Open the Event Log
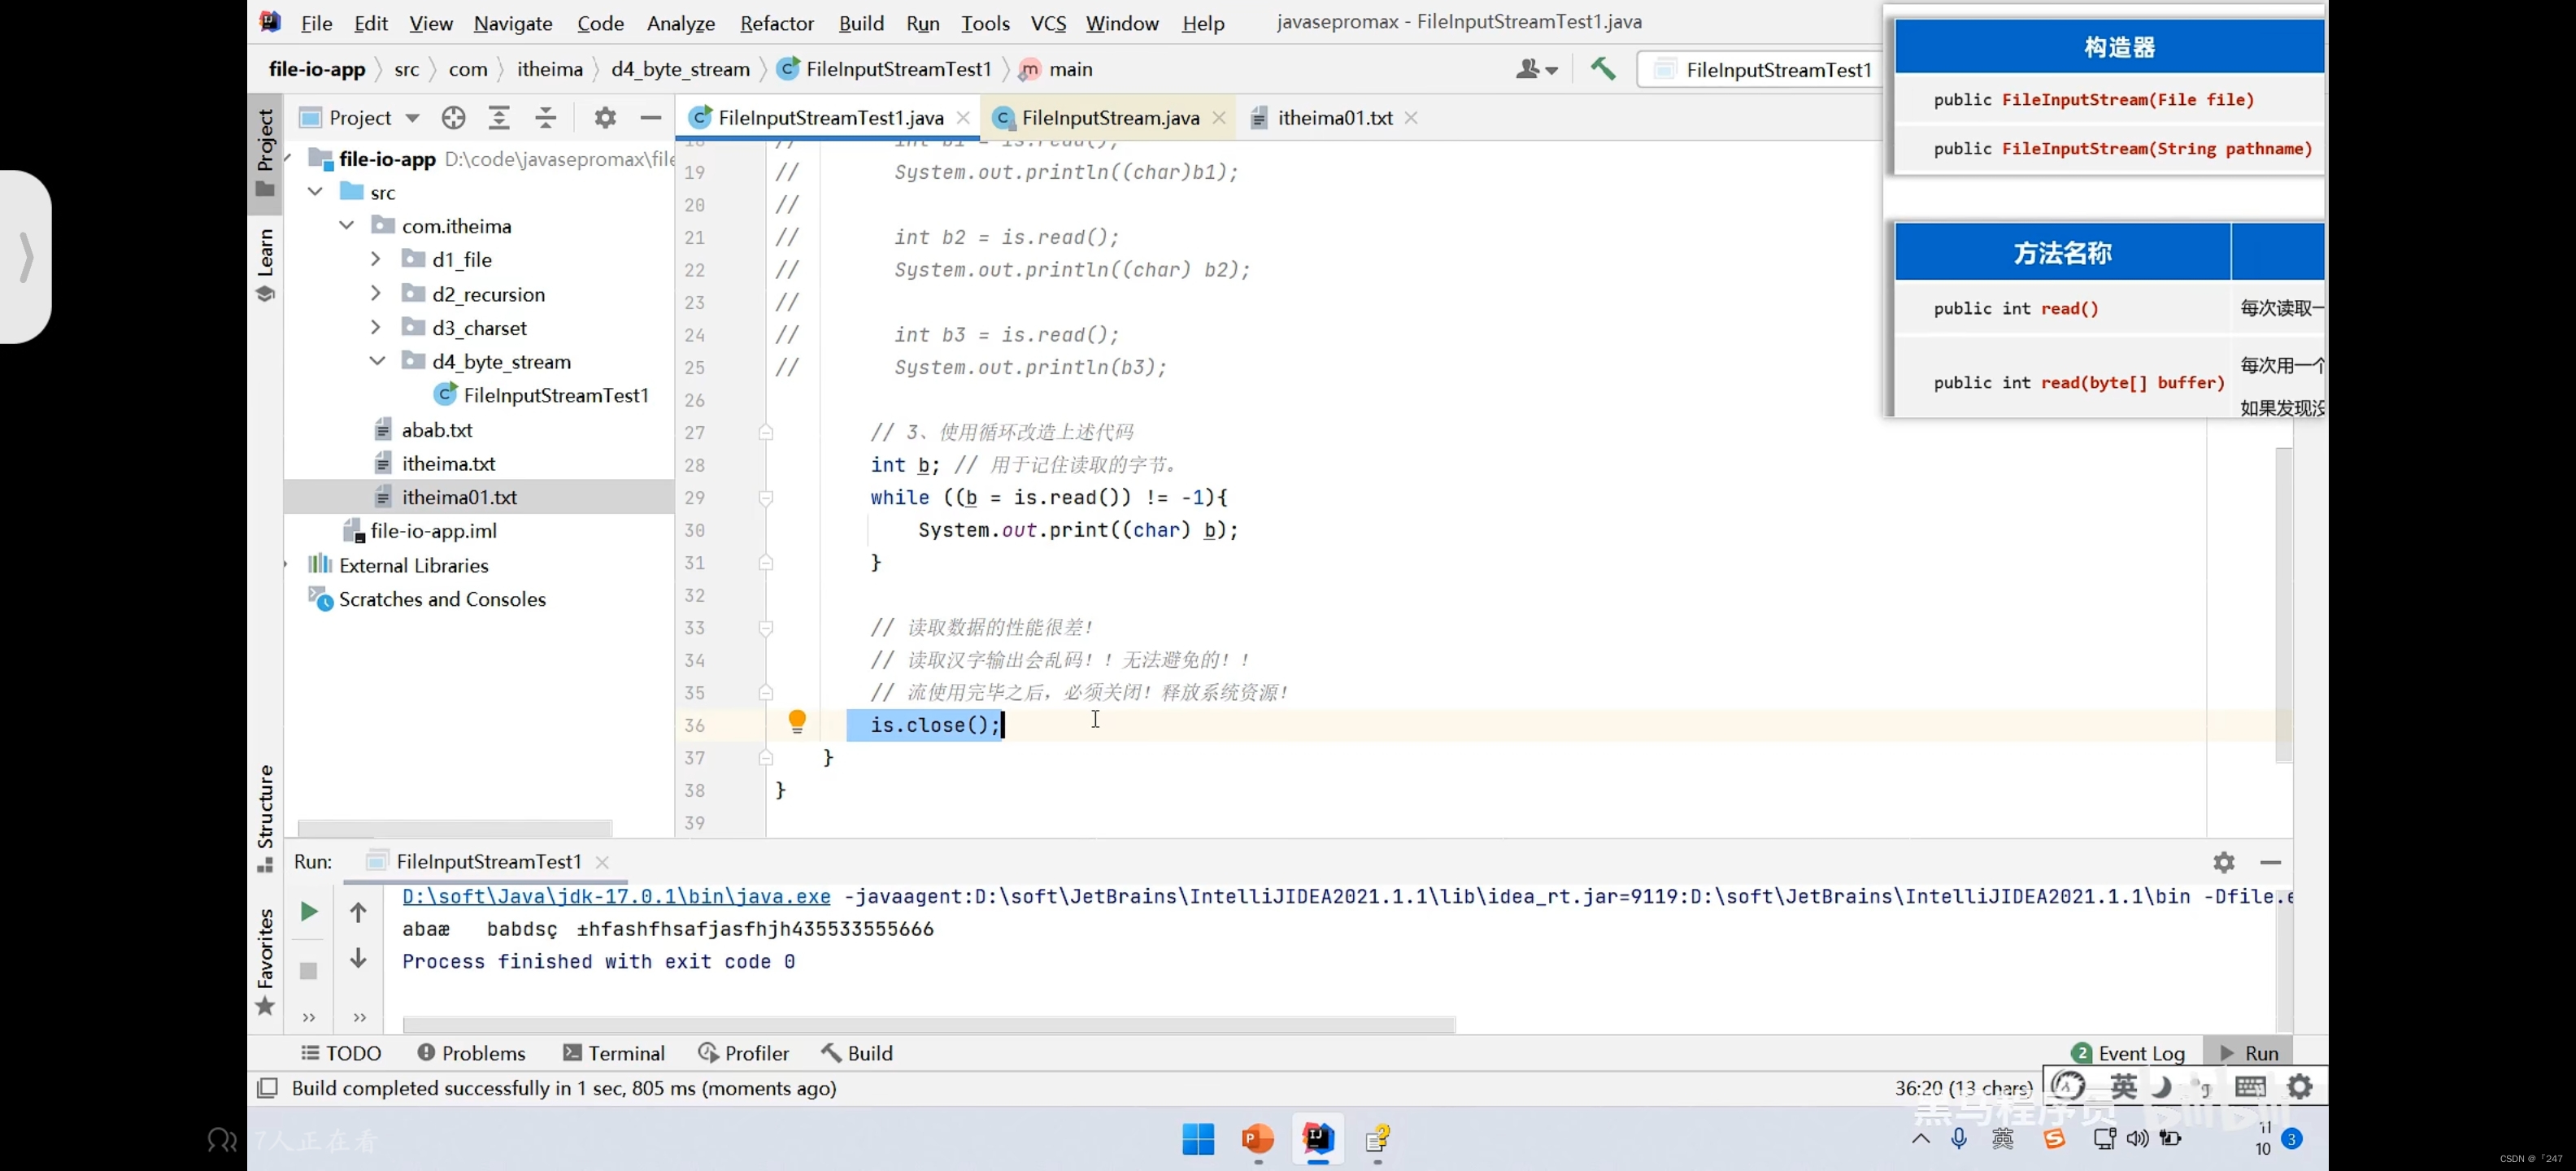The width and height of the screenshot is (2576, 1171). pos(2128,1053)
